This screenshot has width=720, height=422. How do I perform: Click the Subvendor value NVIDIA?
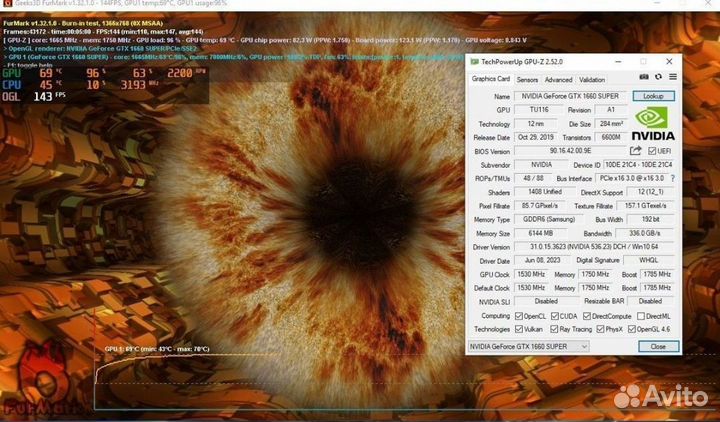tap(541, 164)
